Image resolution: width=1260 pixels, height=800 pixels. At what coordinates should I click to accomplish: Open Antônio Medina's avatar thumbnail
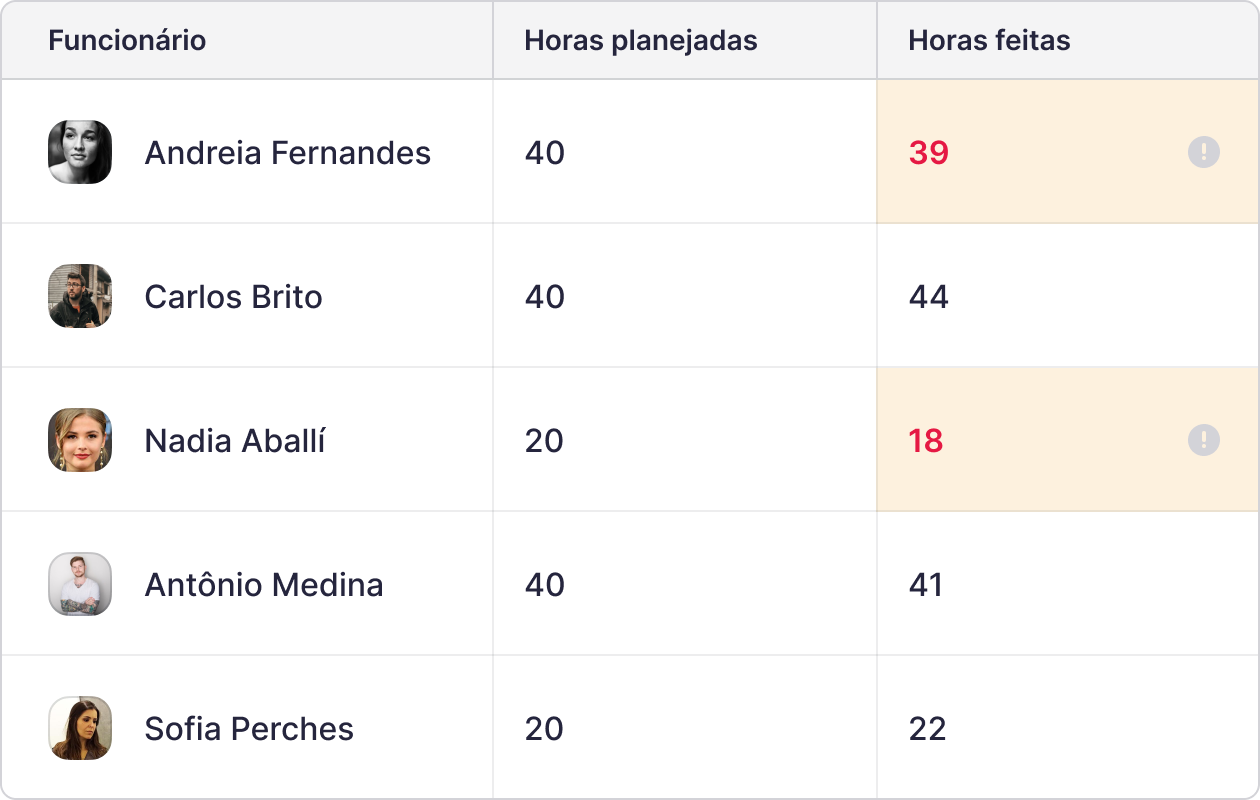(x=80, y=584)
